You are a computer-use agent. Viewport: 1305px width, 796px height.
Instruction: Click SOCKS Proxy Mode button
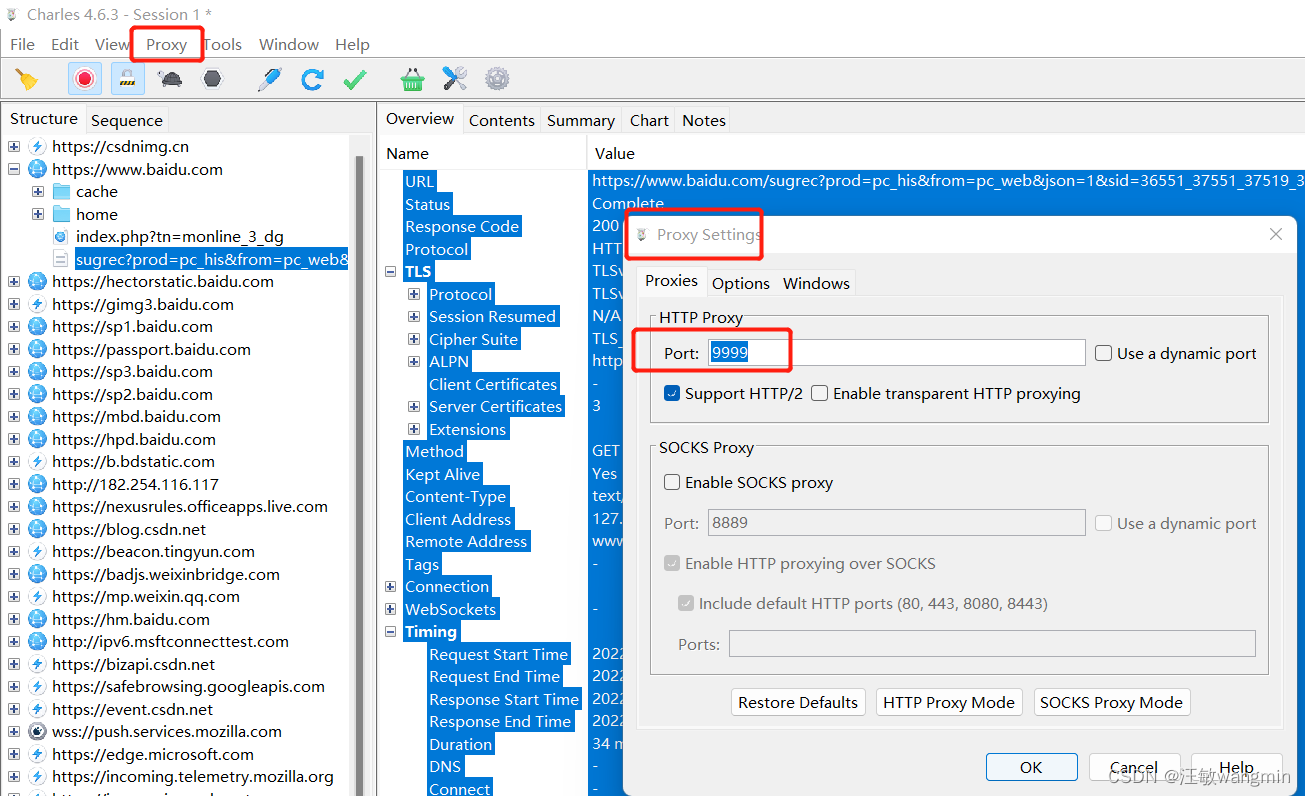click(1111, 702)
